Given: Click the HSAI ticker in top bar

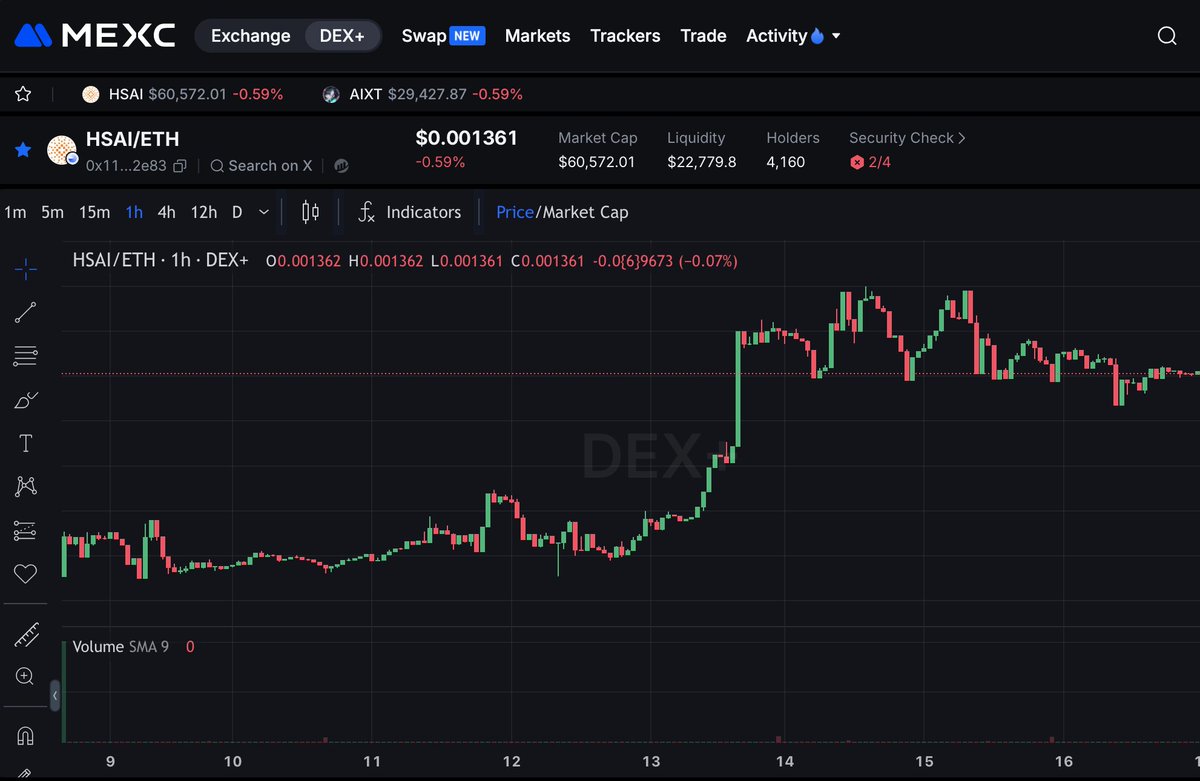Looking at the screenshot, I should pos(183,94).
